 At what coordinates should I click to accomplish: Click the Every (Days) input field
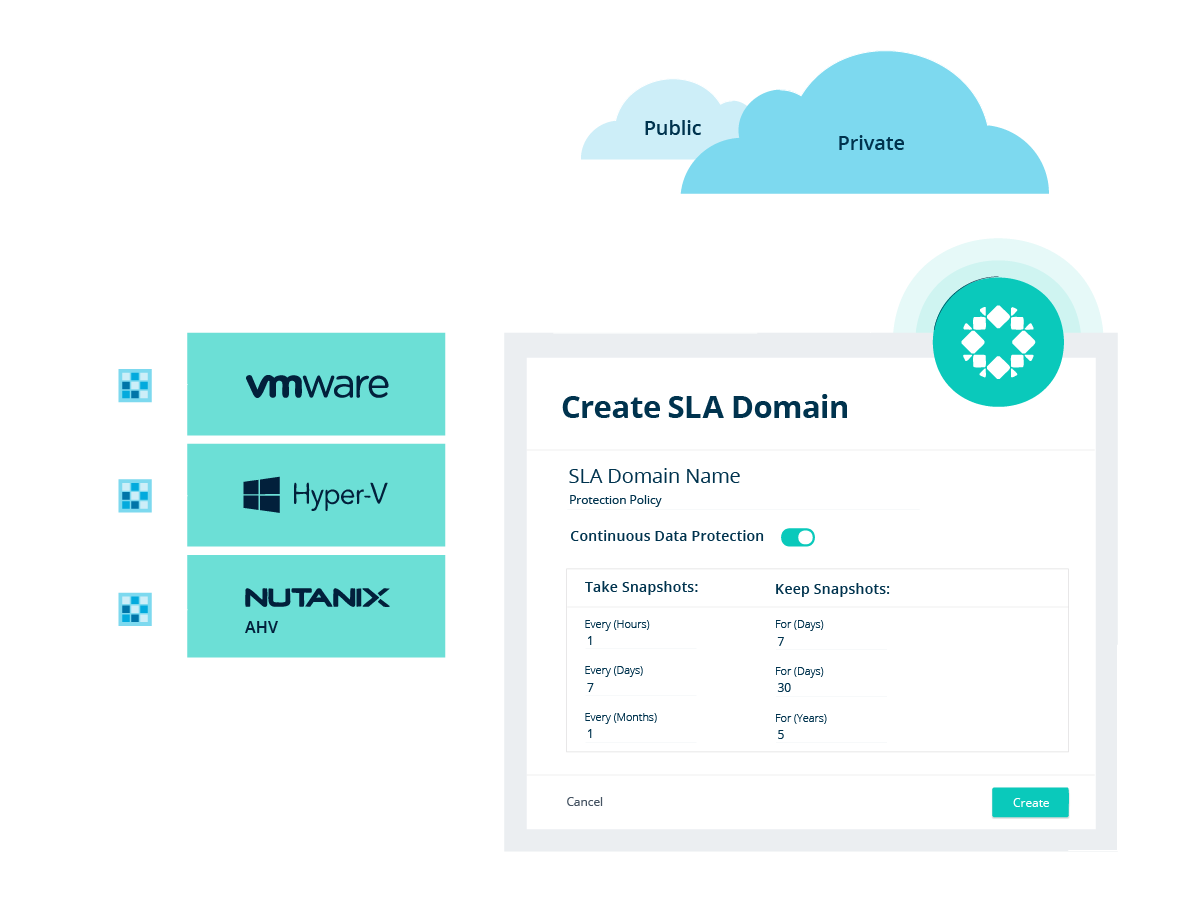639,688
